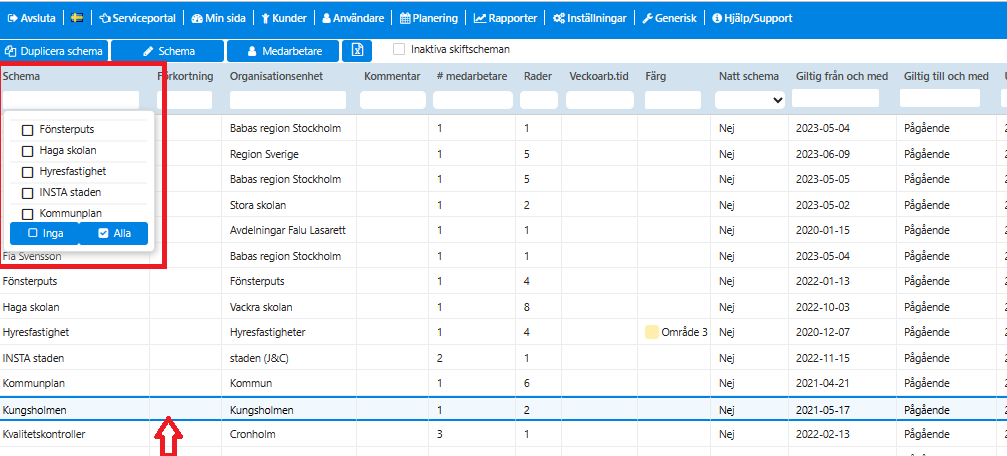Click the Hyresfastigheter organisation cell
This screenshot has height=456, width=1007.
pyautogui.click(x=267, y=332)
